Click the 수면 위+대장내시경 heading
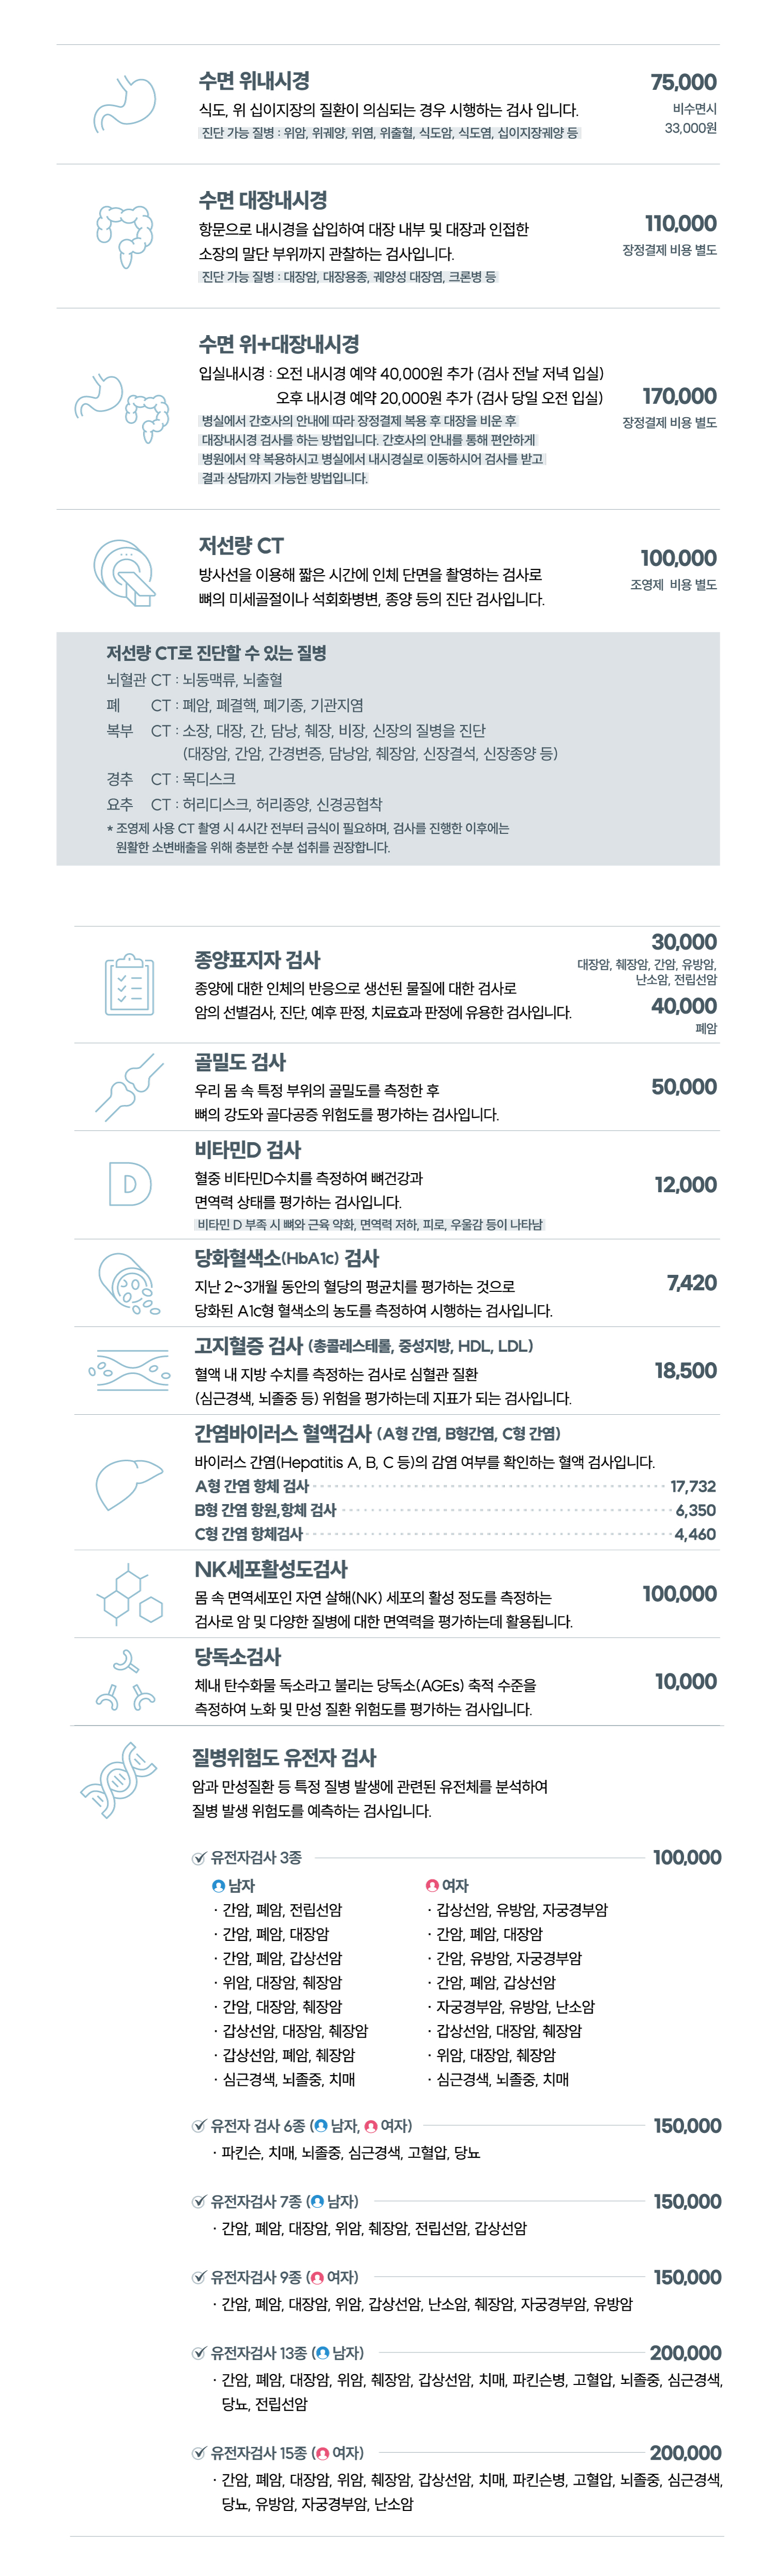This screenshot has height=2576, width=775. [279, 345]
